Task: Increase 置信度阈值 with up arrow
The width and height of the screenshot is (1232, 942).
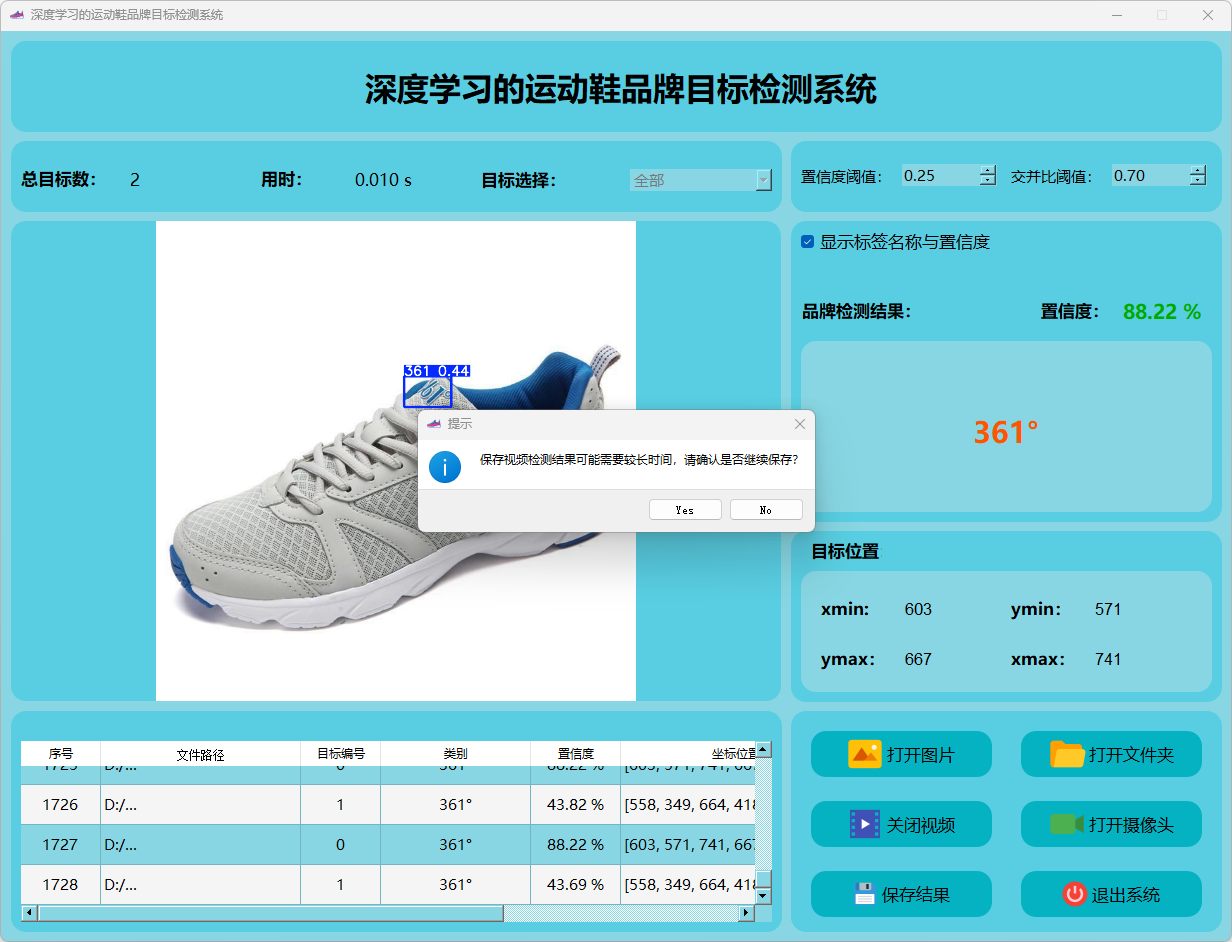Action: click(988, 170)
